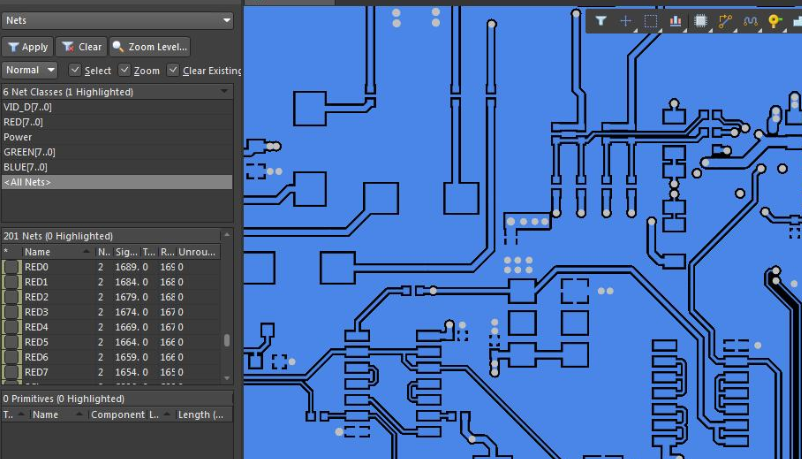Click the RED3 net color swatch
This screenshot has width=802, height=459.
pos(11,312)
